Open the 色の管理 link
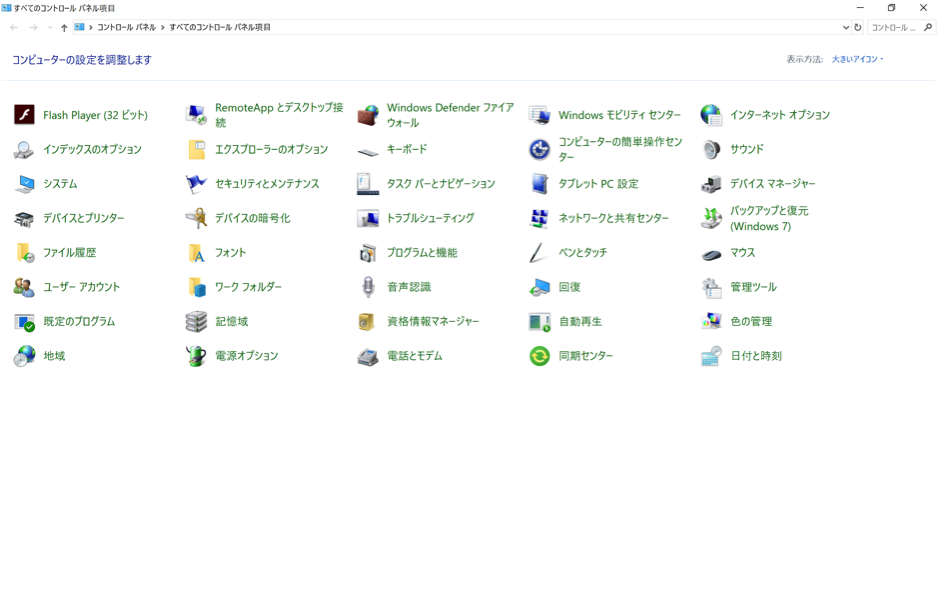Image resolution: width=941 pixels, height=600 pixels. click(x=751, y=322)
